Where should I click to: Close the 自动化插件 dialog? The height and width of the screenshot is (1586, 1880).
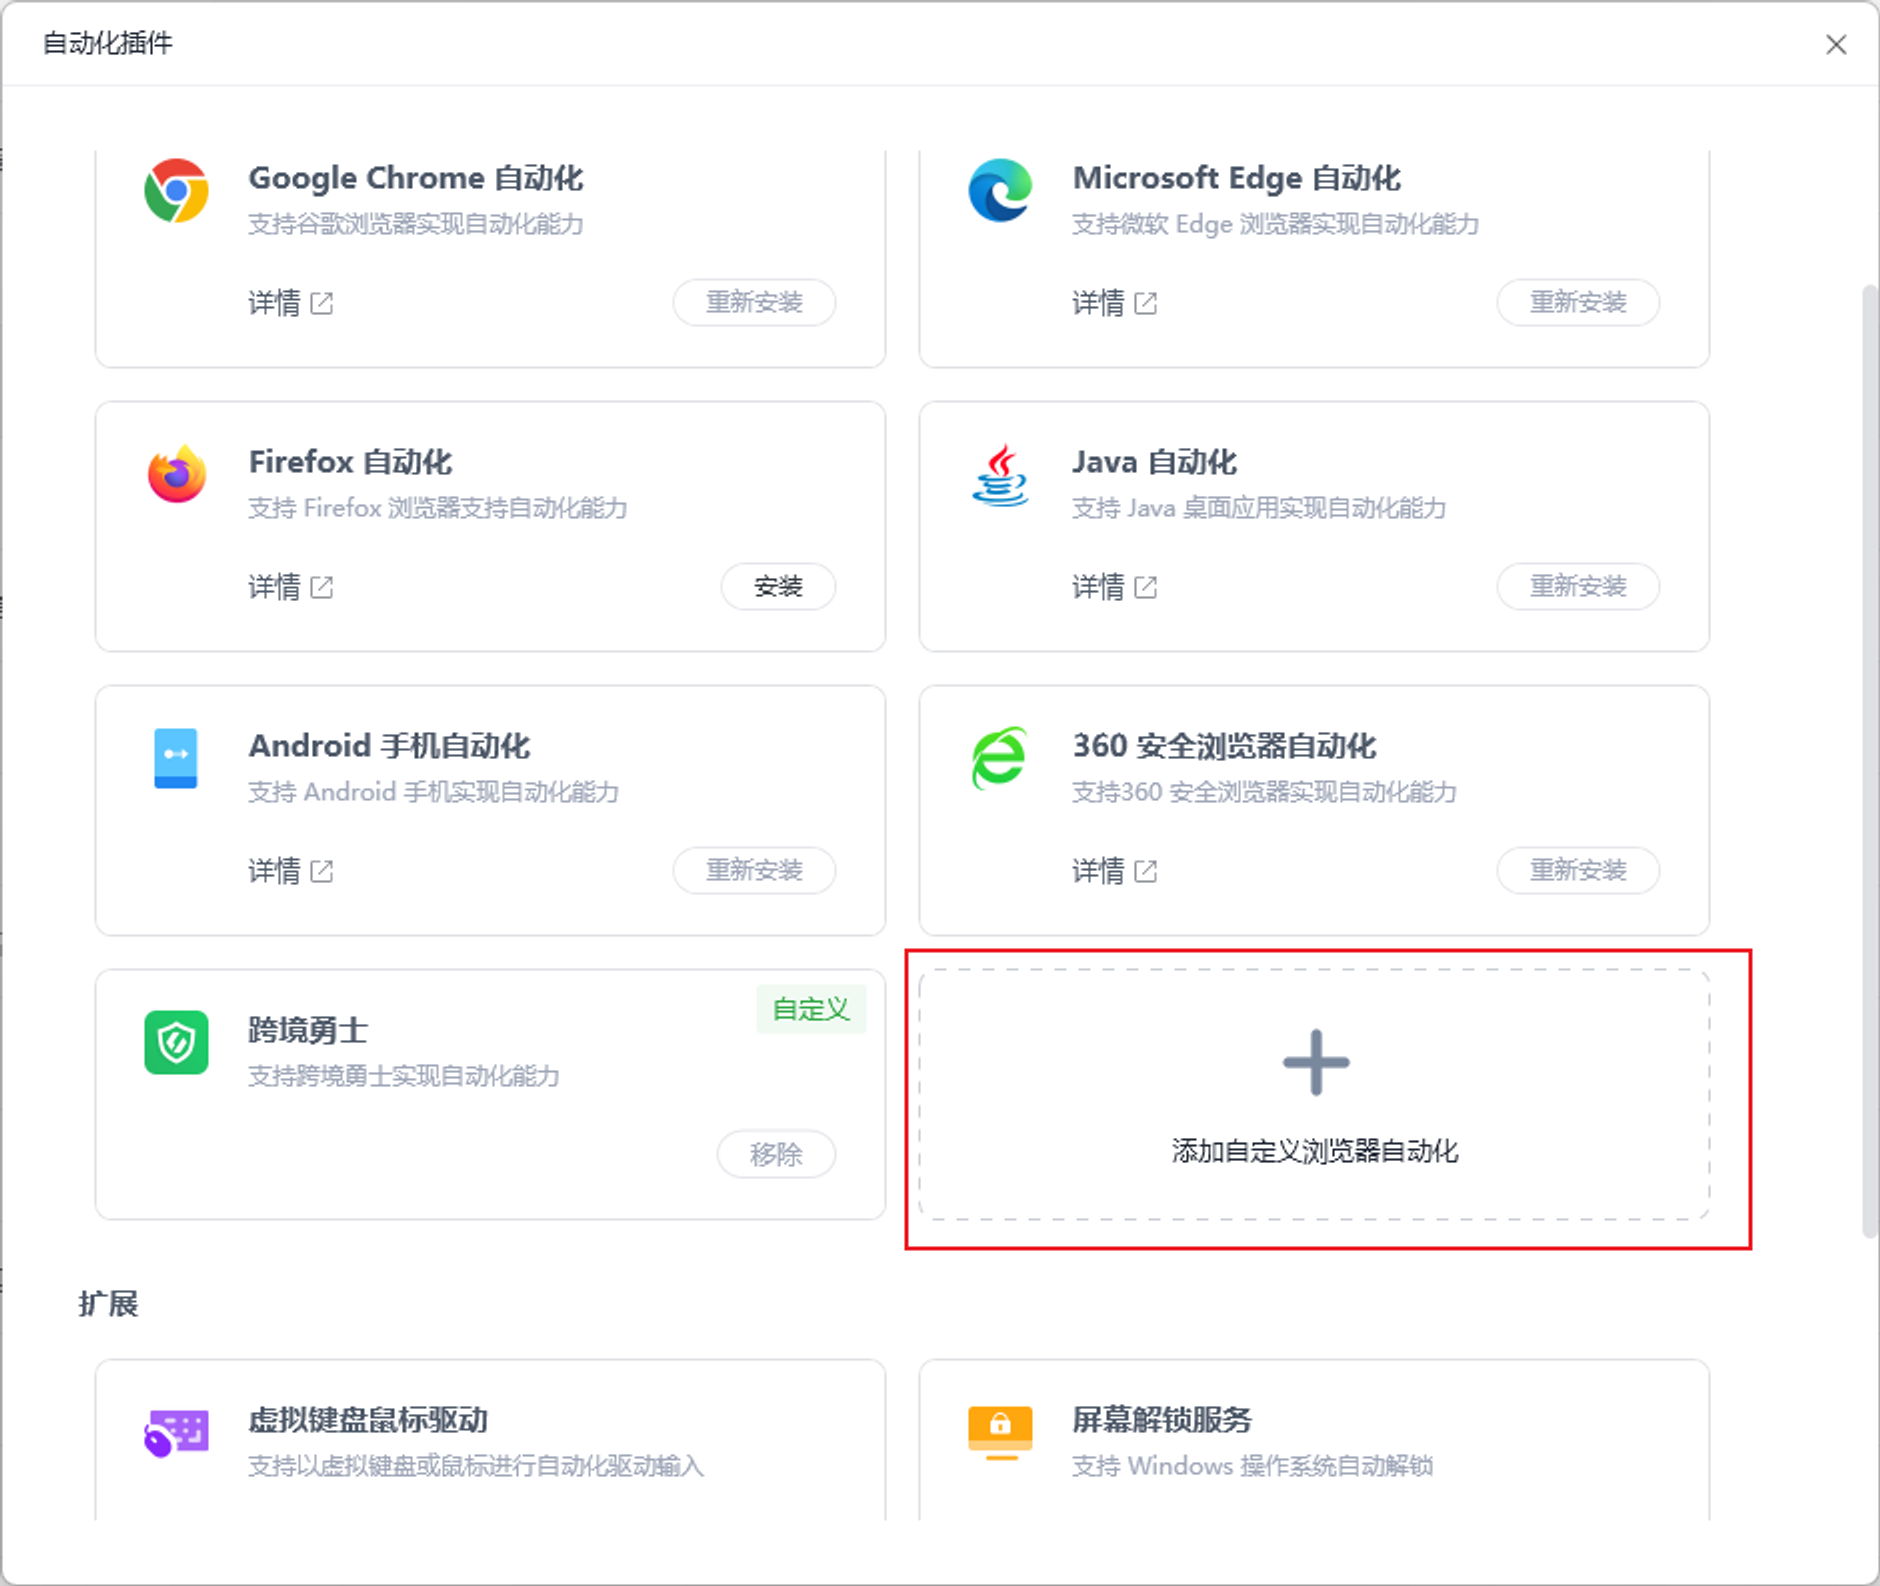pos(1836,44)
